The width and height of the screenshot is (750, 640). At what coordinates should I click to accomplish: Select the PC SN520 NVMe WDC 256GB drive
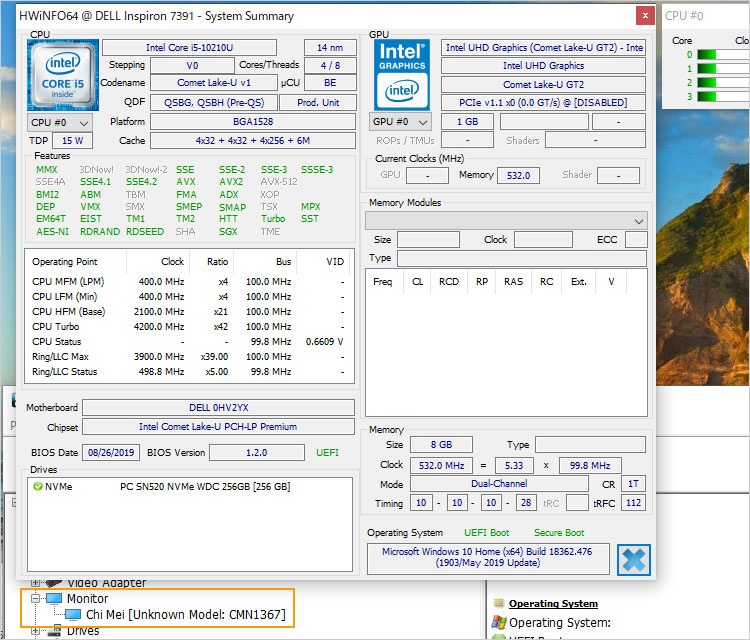point(205,486)
